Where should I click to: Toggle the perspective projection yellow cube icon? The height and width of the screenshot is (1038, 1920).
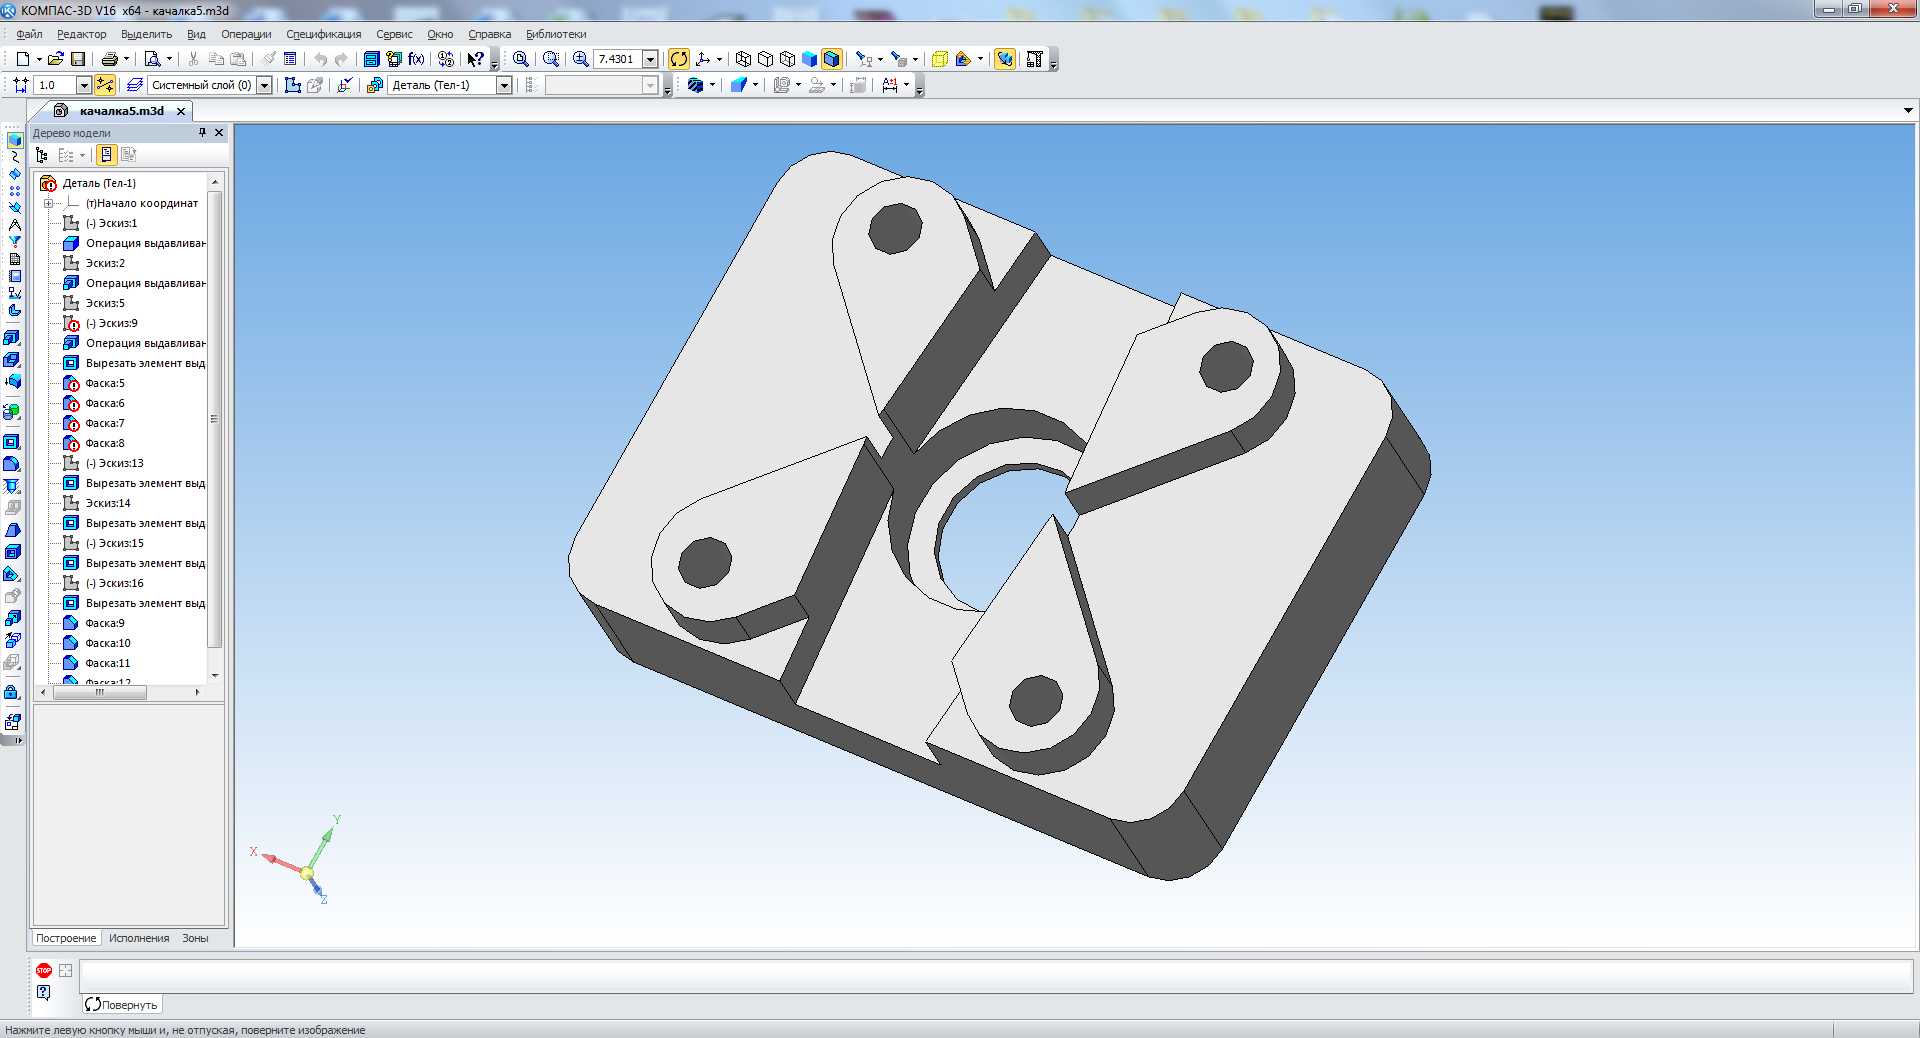pos(939,59)
